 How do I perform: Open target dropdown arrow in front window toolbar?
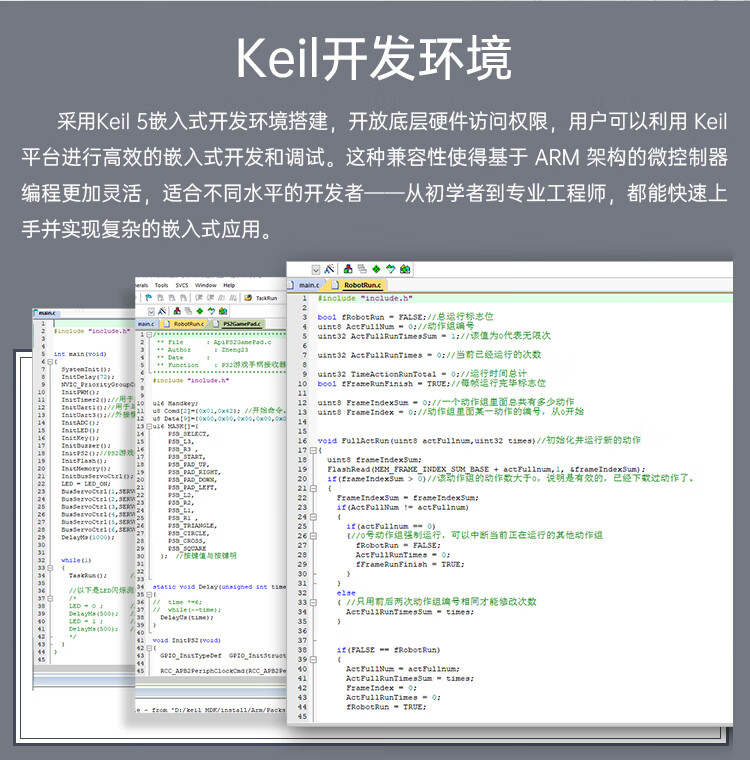point(316,269)
